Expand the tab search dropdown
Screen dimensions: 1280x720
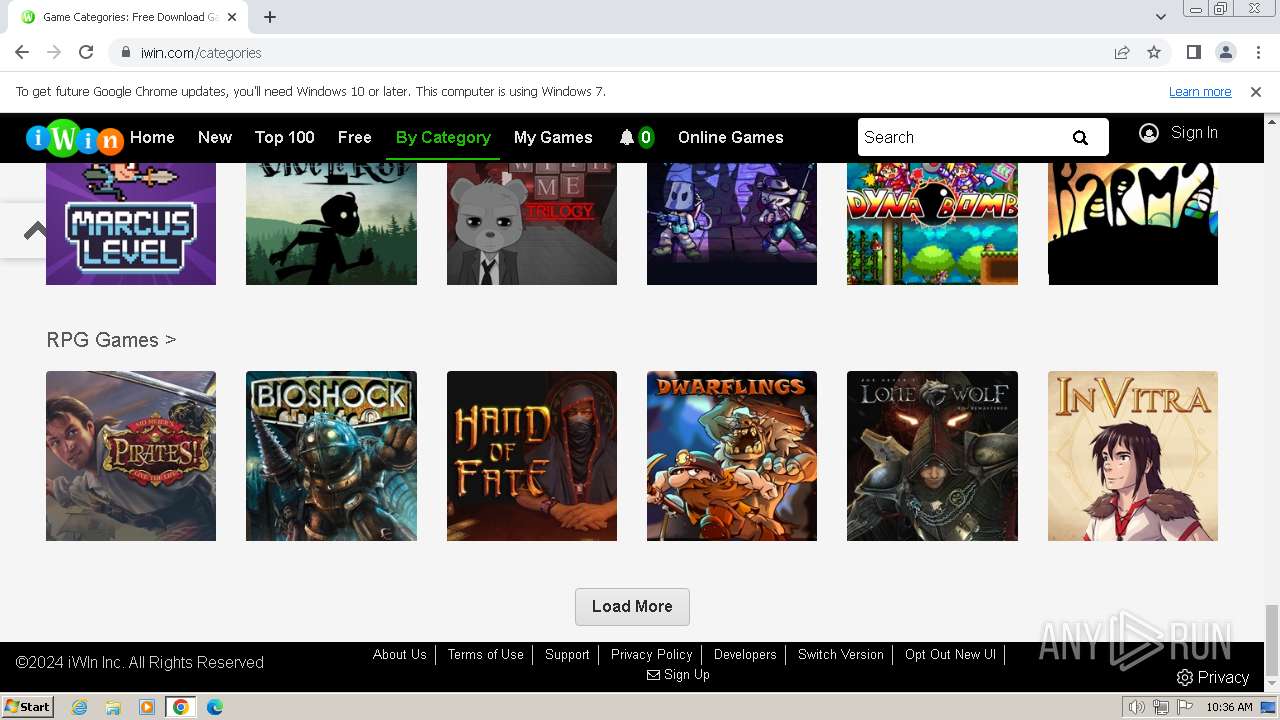1160,17
